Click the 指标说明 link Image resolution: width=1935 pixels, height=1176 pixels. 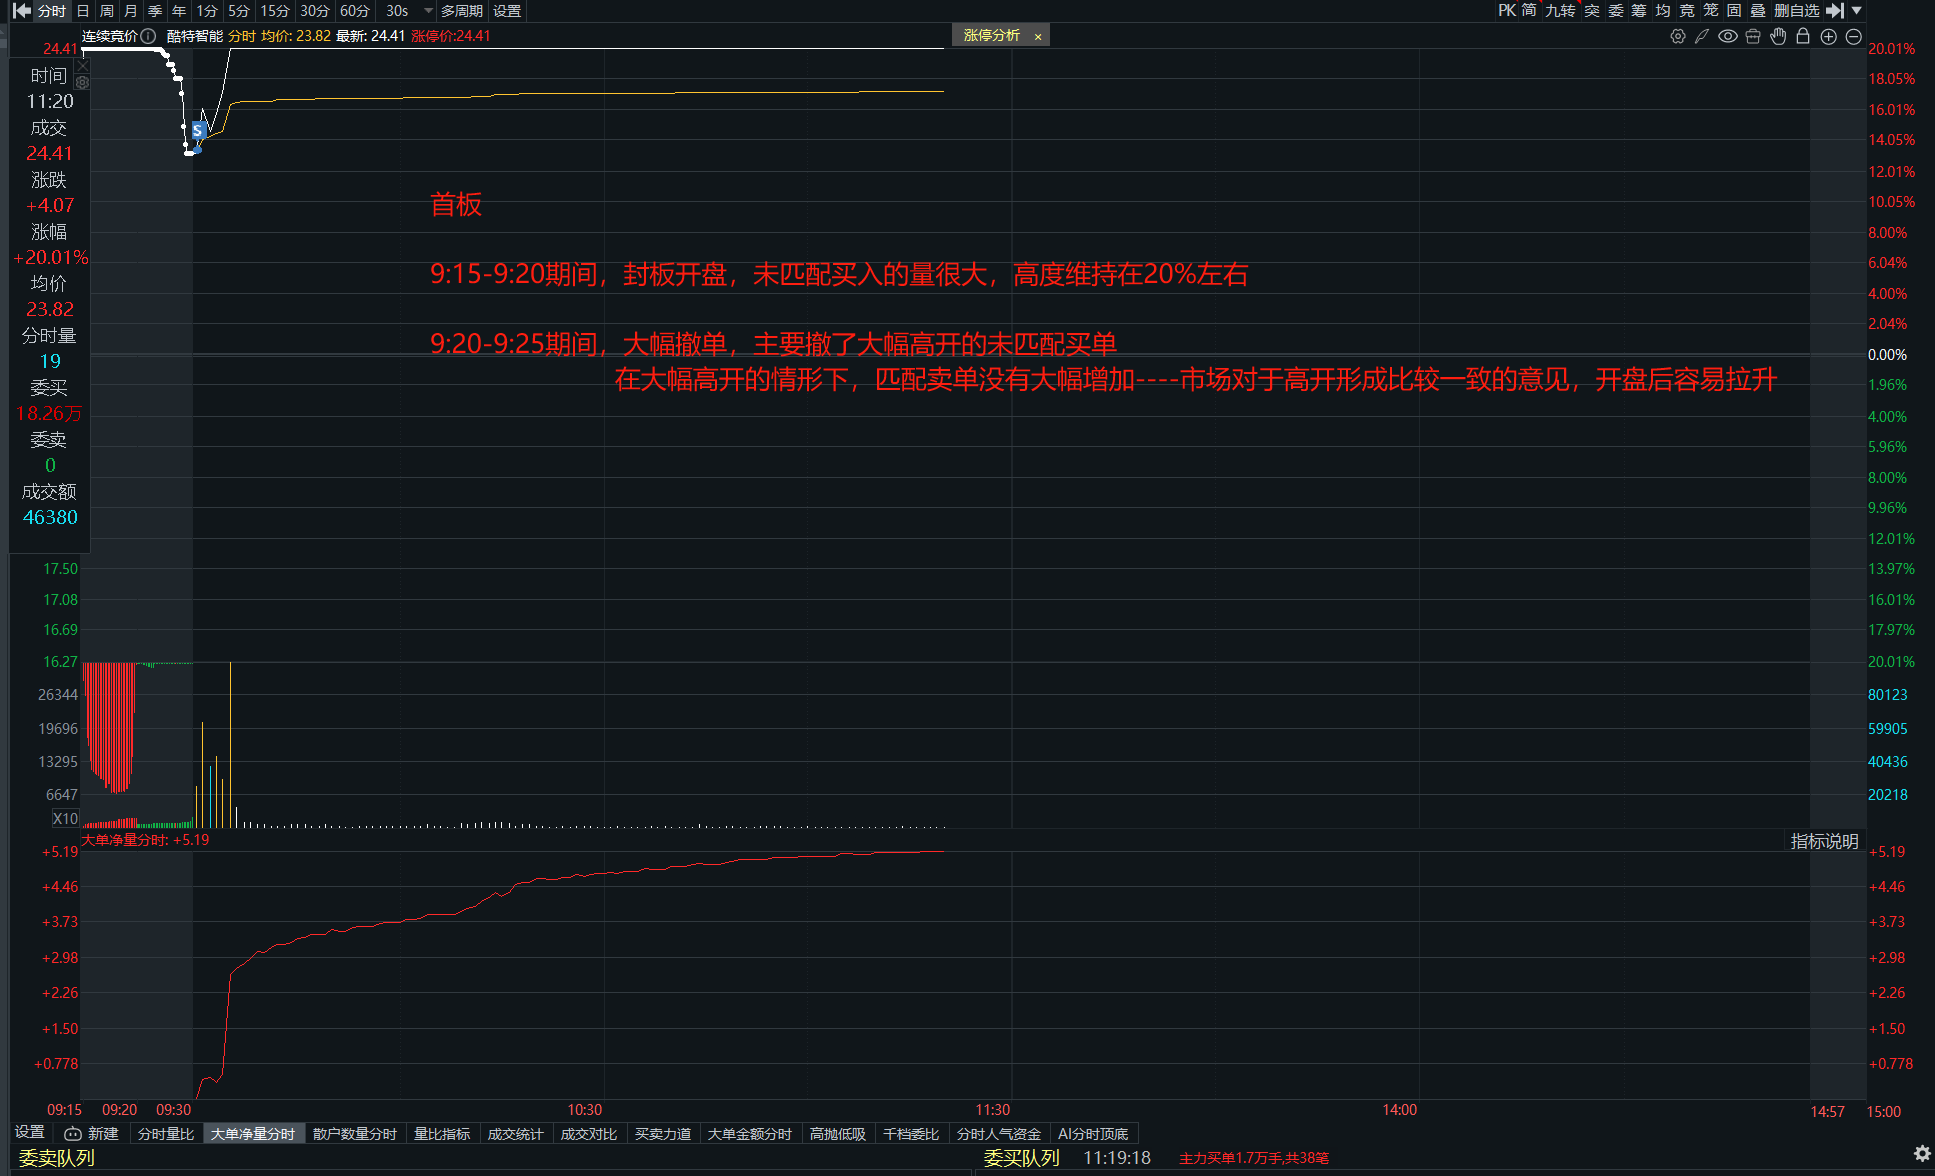(x=1824, y=841)
